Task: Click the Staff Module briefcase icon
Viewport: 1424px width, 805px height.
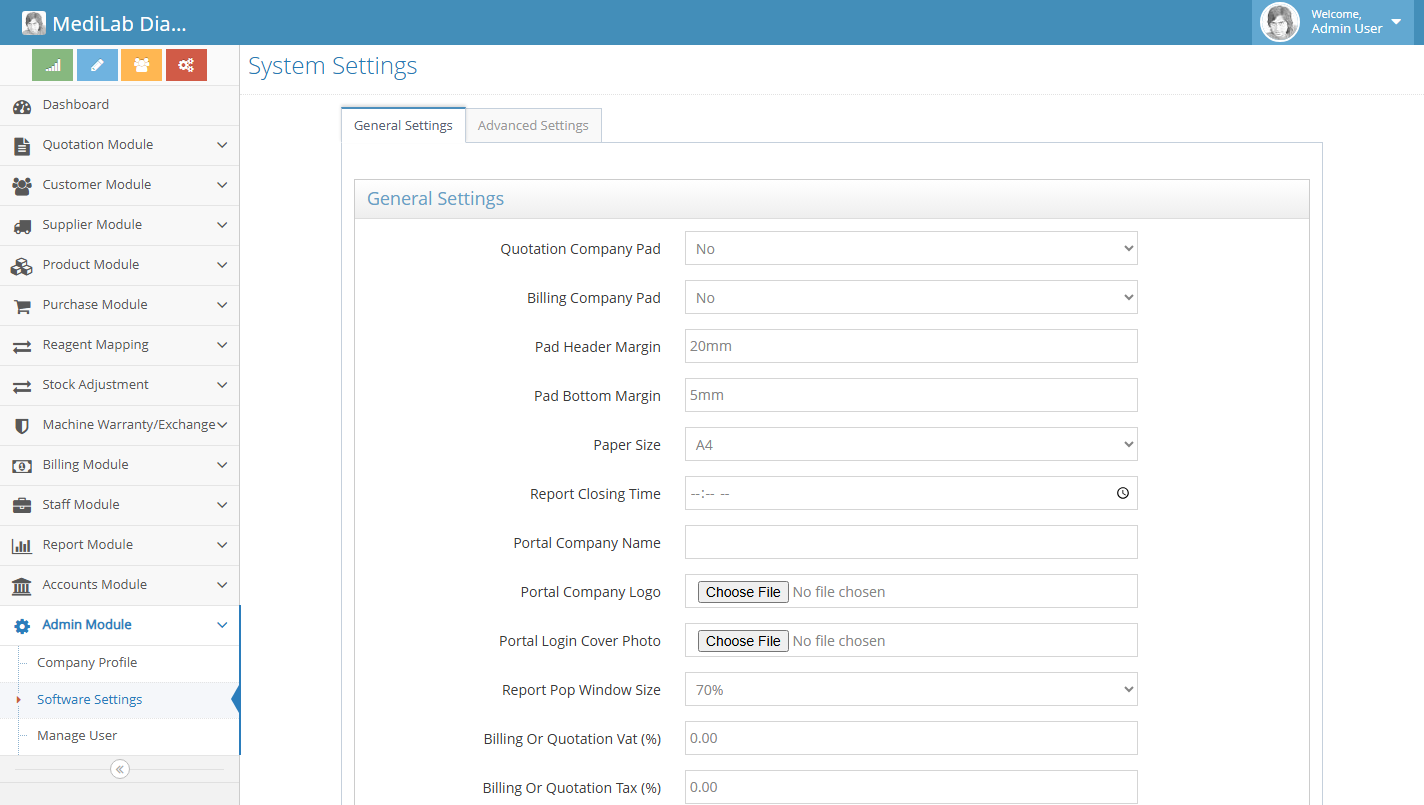Action: [x=22, y=506]
